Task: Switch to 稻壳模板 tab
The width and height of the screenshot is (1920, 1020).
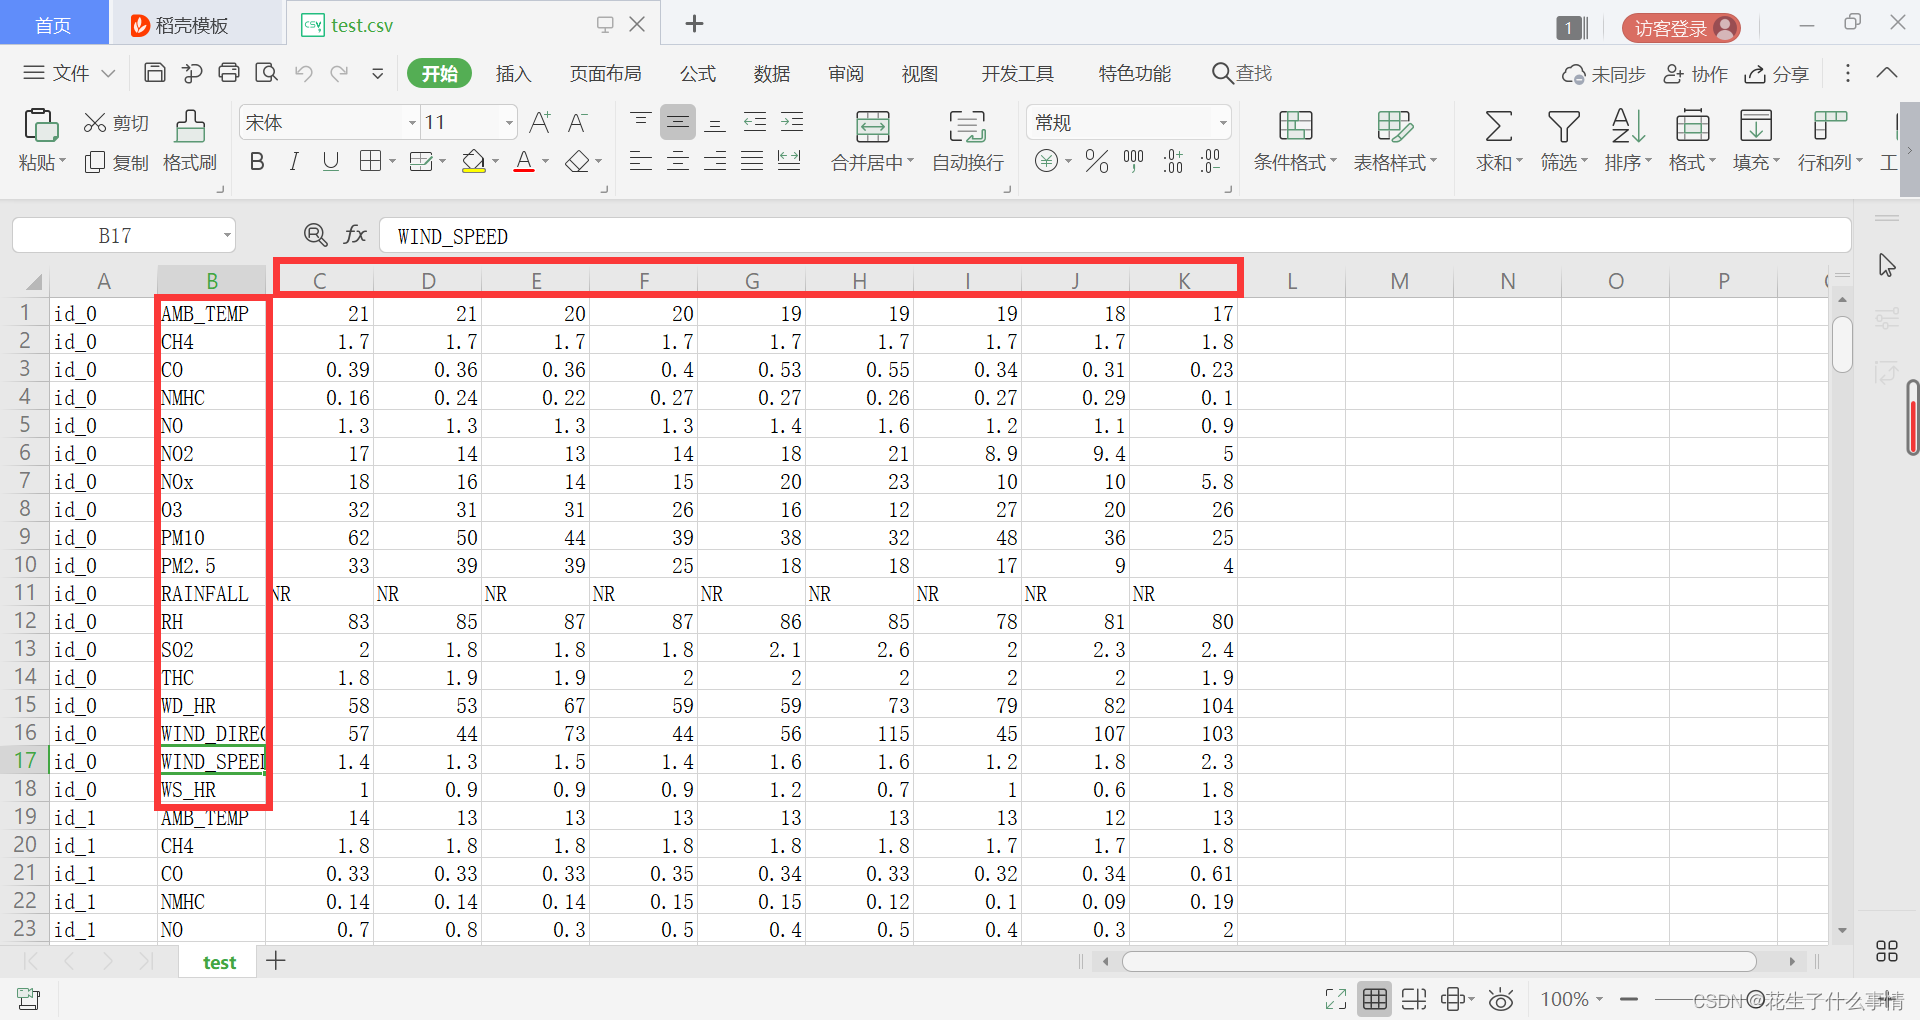Action: click(x=192, y=25)
